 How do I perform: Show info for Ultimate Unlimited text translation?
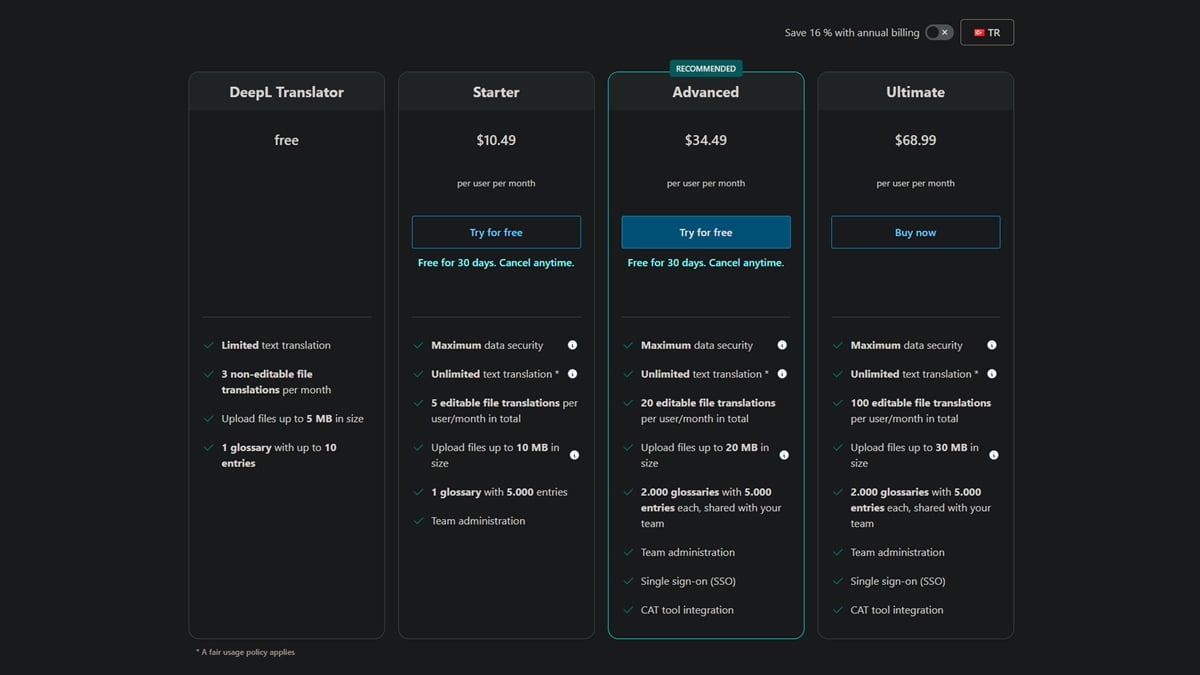point(991,374)
